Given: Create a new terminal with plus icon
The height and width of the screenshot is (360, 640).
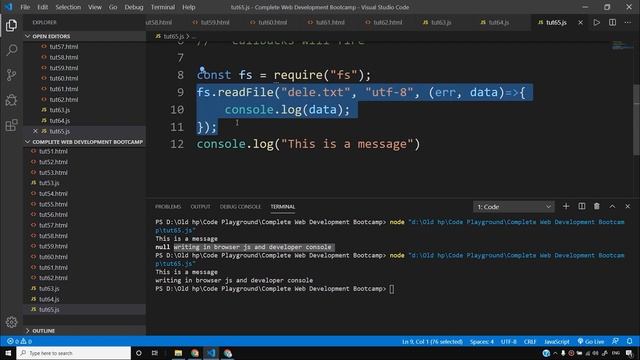Looking at the screenshot, I should [566, 207].
